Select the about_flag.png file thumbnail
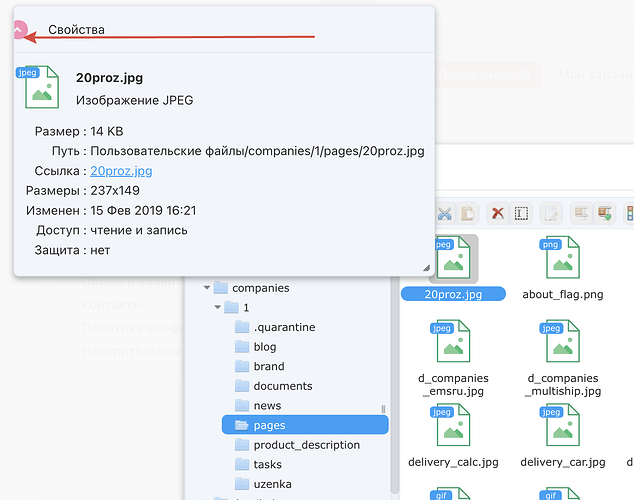Viewport: 634px width, 500px height. pos(562,258)
